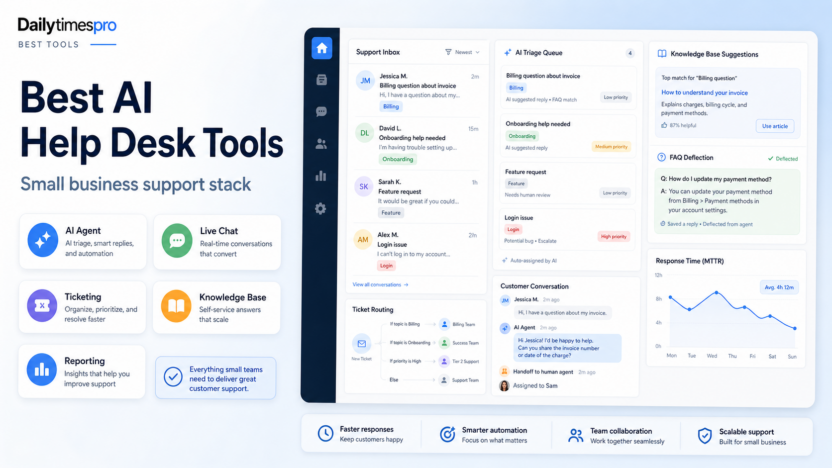Viewport: 832px width, 468px height.
Task: Click the Live Chat green bubble icon
Action: (x=177, y=240)
